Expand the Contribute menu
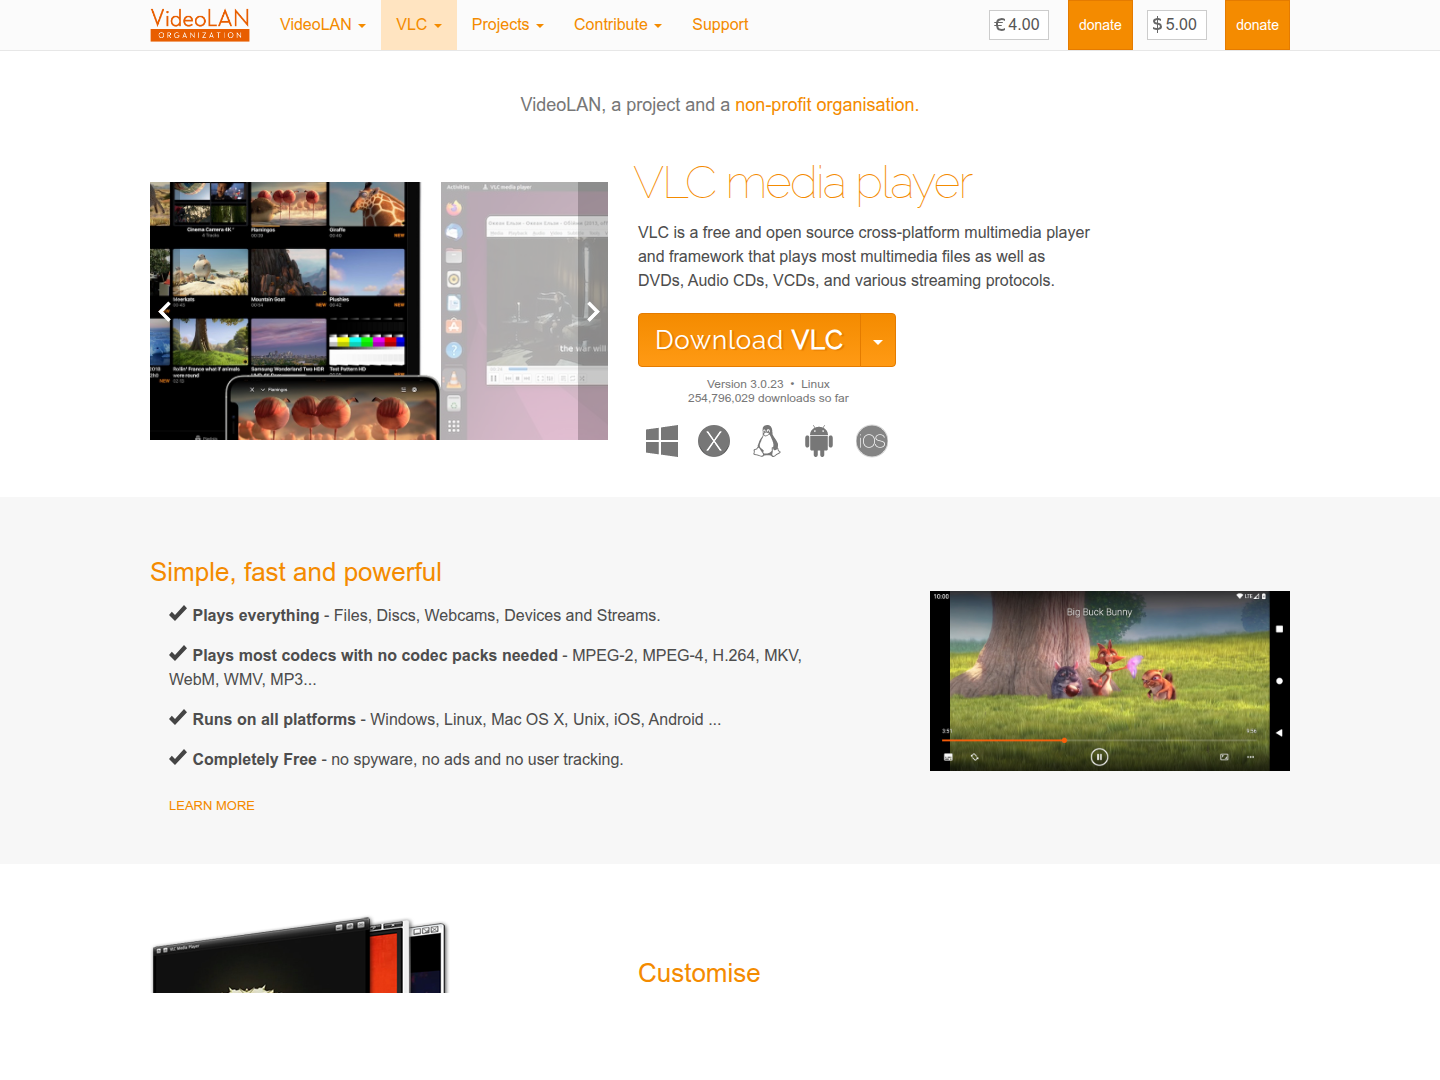1440x1080 pixels. [618, 25]
